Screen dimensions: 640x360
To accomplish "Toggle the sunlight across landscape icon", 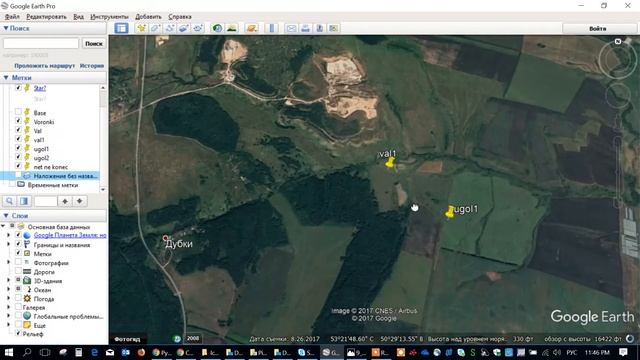I will pos(232,28).
